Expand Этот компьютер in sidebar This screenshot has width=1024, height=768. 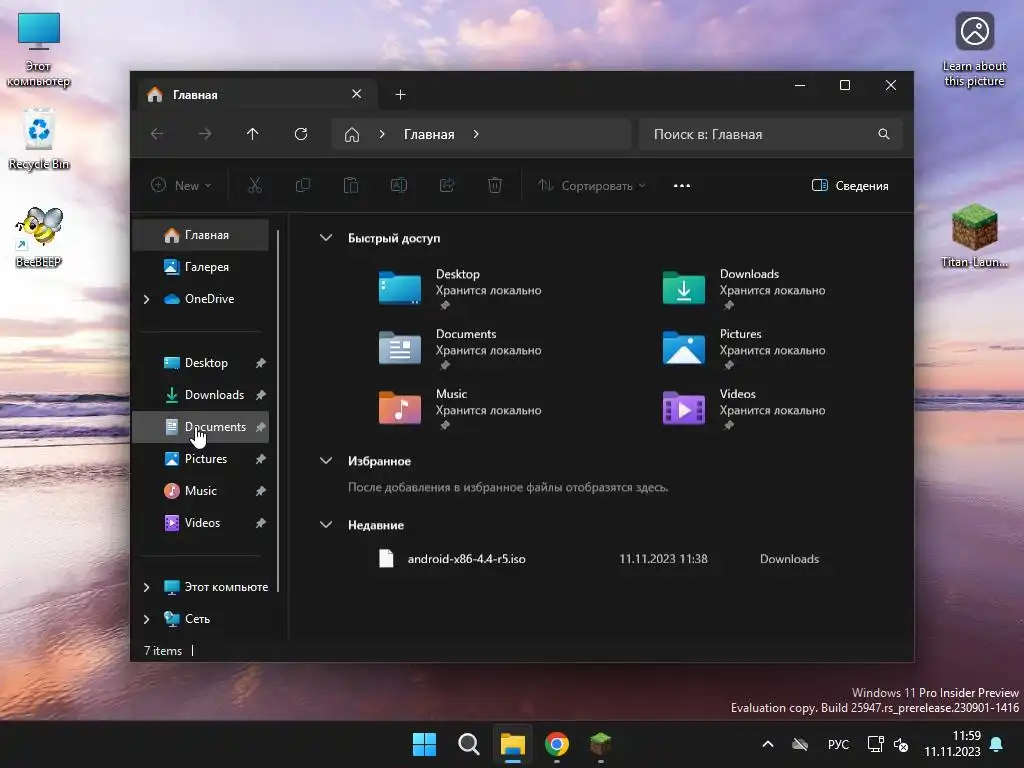tap(146, 587)
